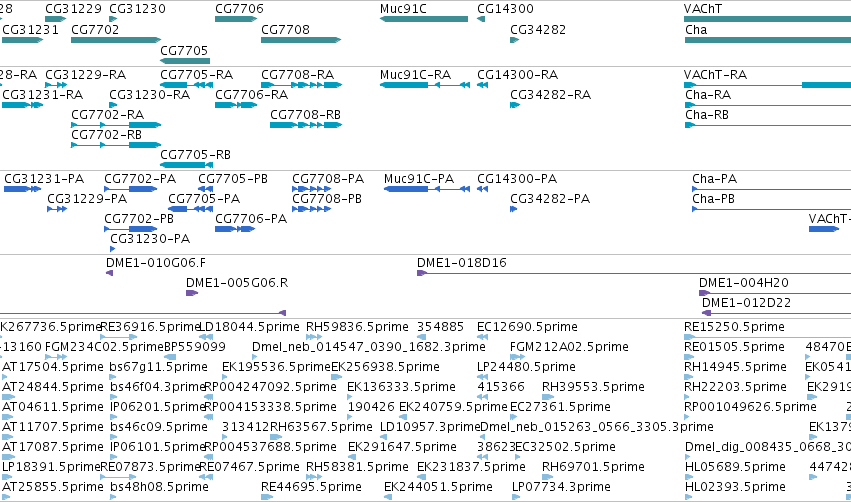The image size is (851, 502).
Task: Click protein label CG31231-PA
Action: [44, 179]
